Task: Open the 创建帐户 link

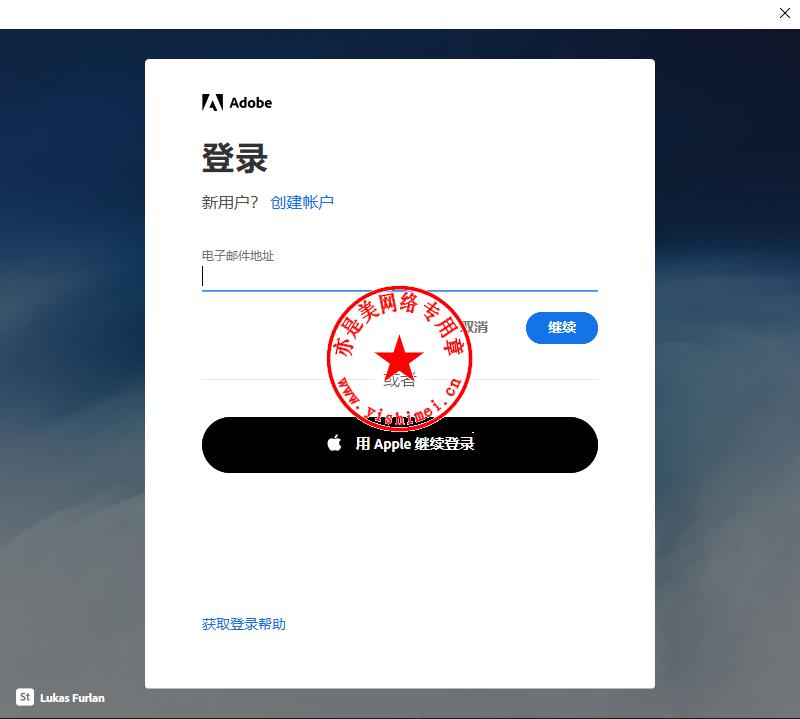Action: 302,203
